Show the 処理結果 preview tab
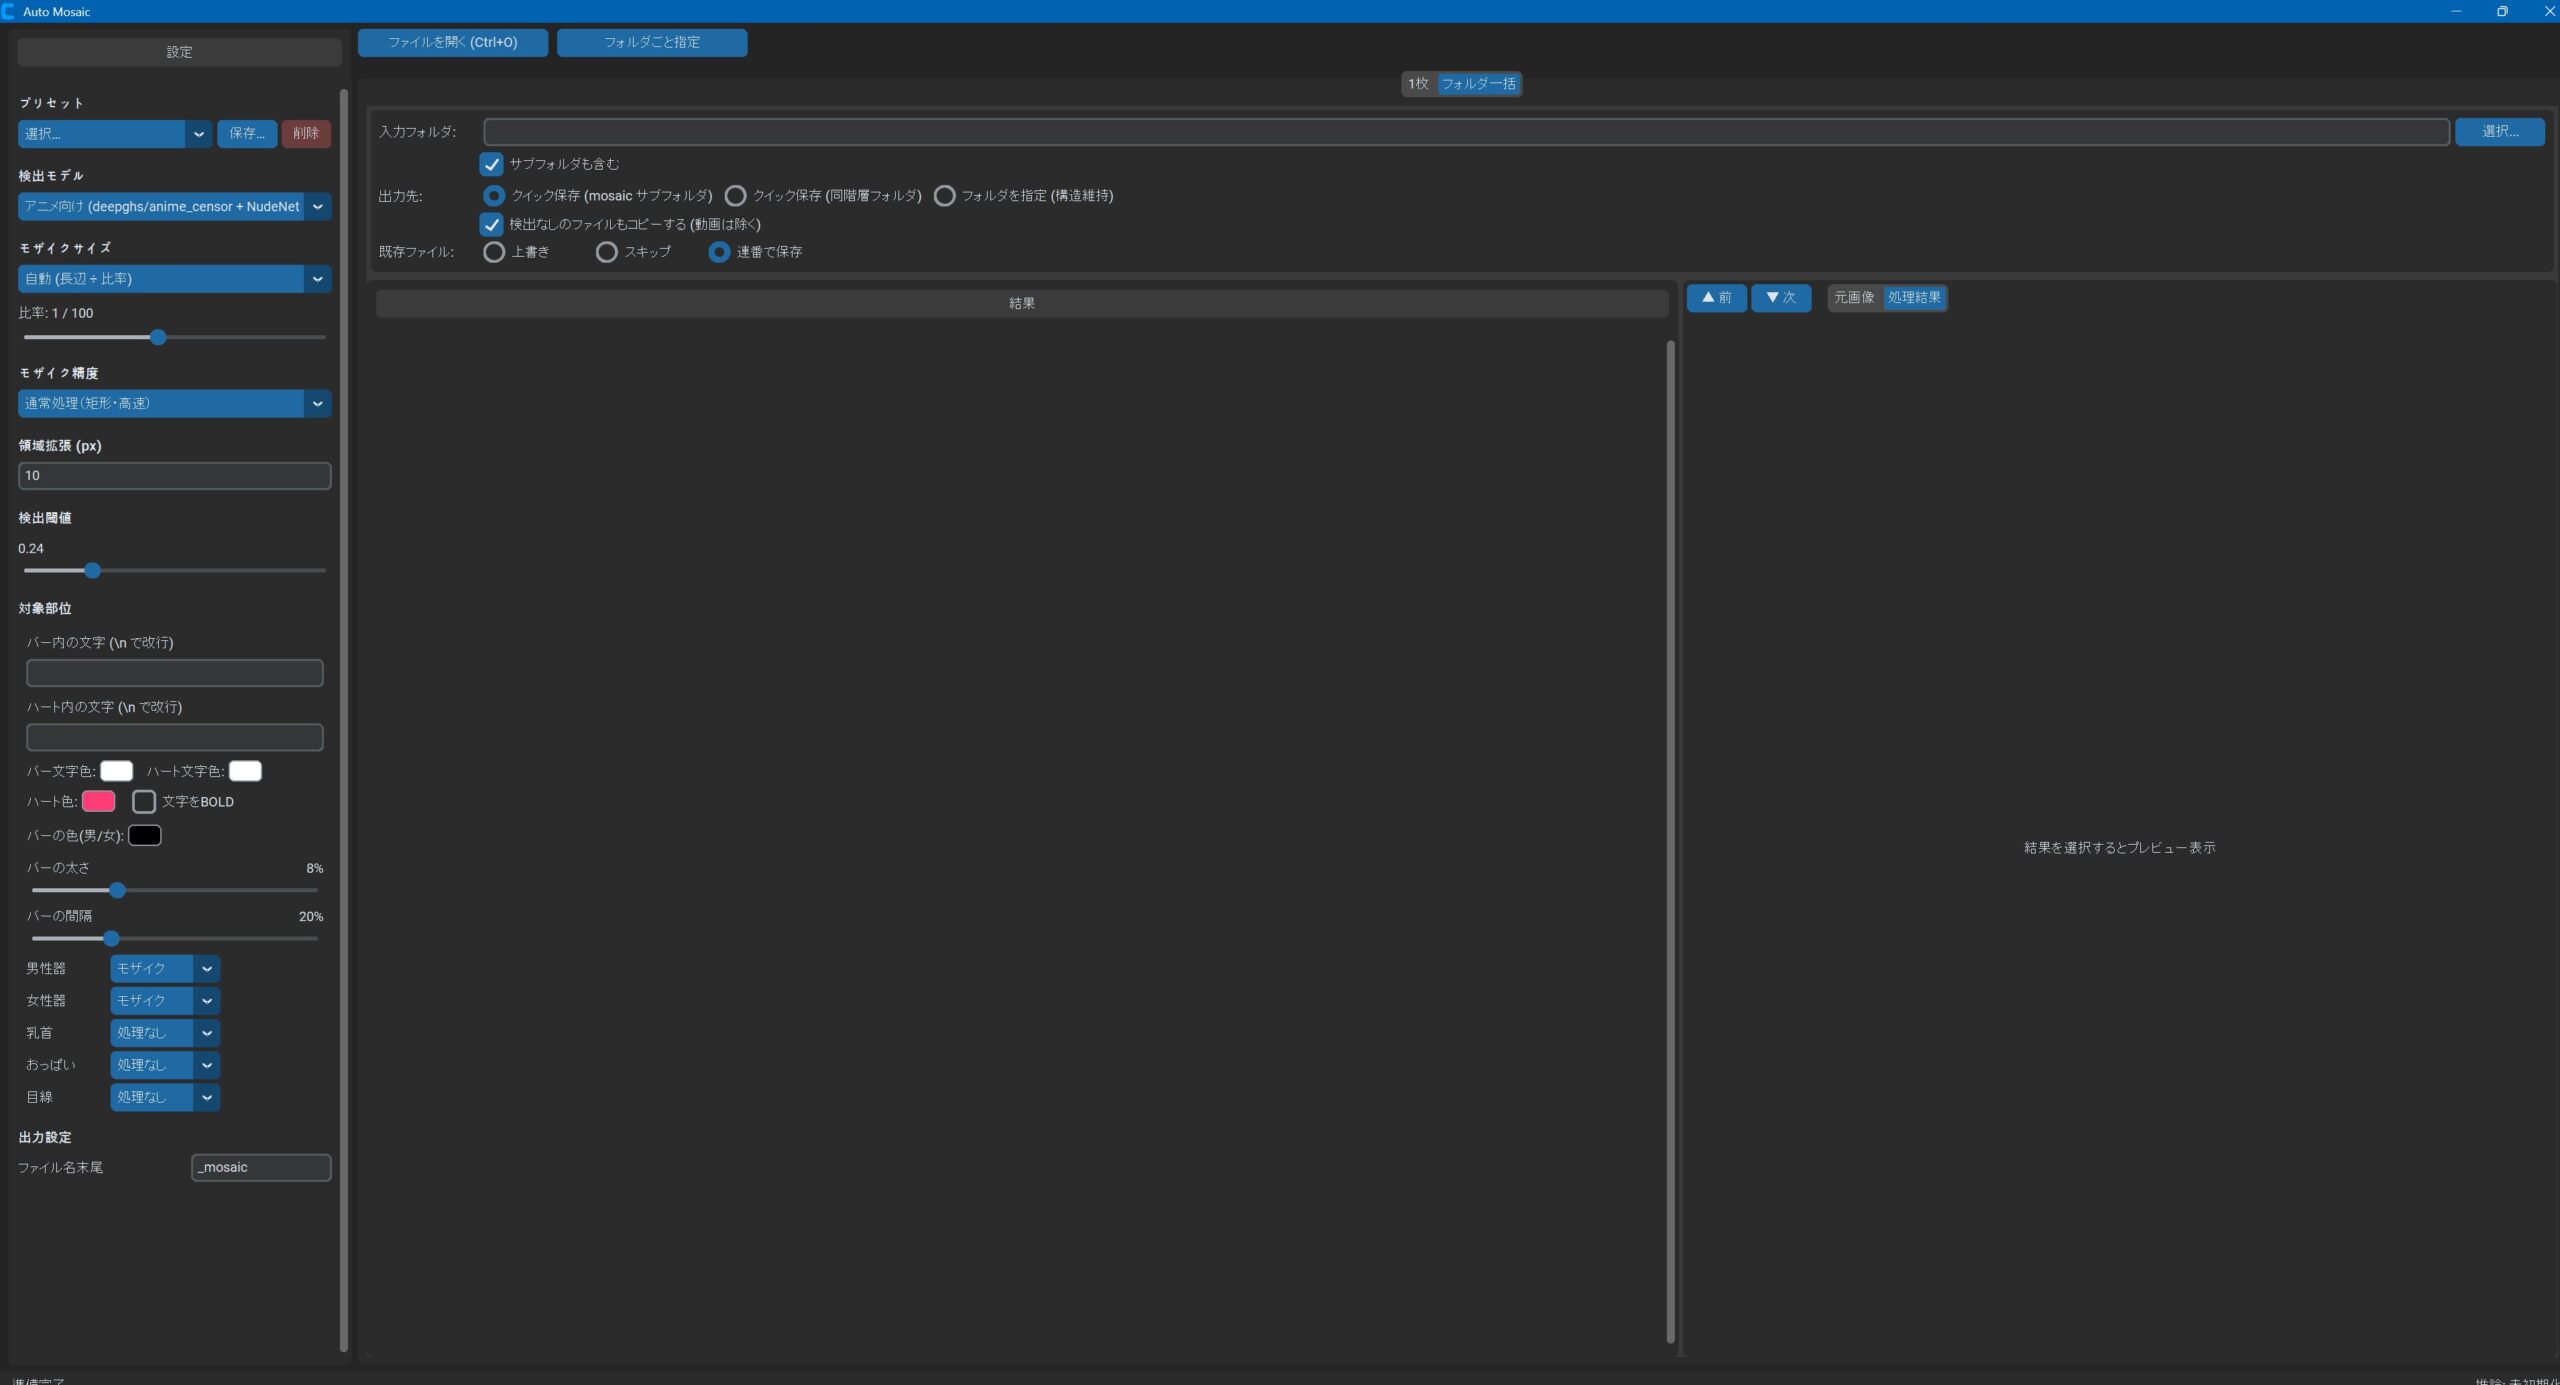This screenshot has width=2560, height=1385. click(x=1915, y=298)
